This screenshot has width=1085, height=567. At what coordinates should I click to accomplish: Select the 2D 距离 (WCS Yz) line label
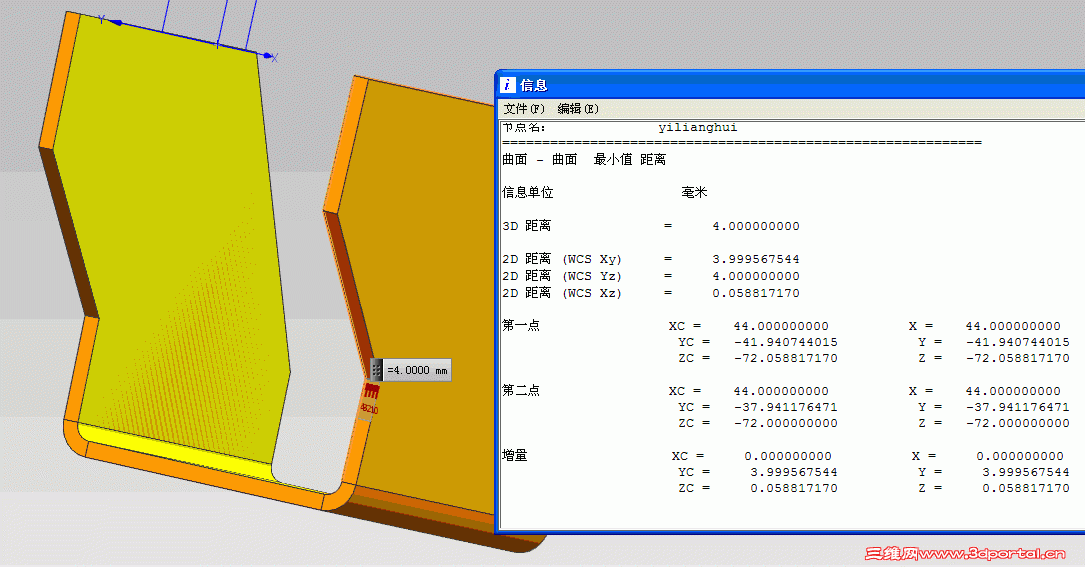(x=562, y=276)
